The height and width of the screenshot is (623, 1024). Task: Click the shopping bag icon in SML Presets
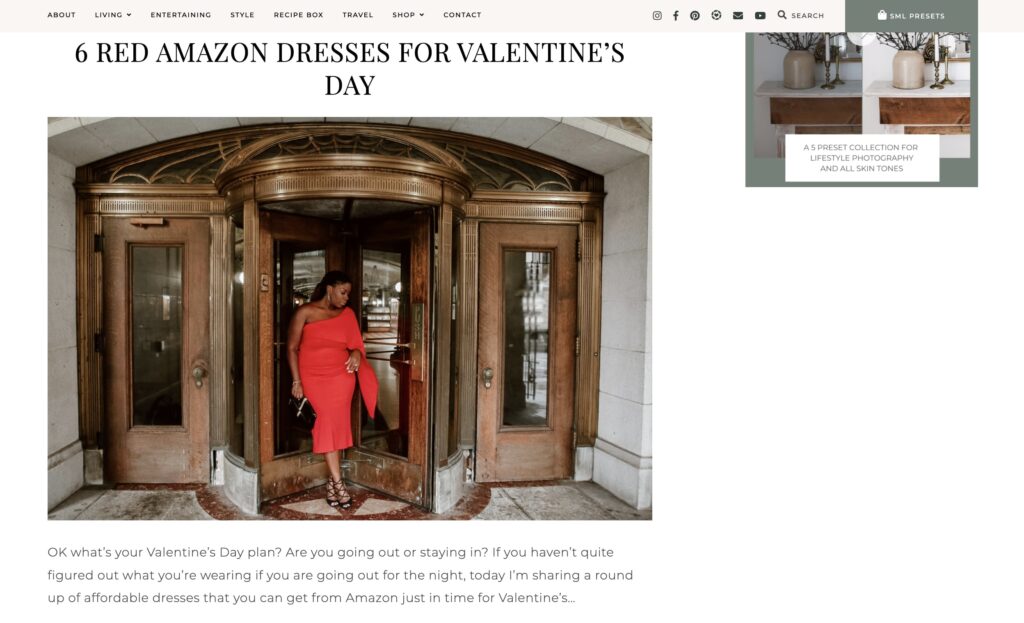point(882,15)
